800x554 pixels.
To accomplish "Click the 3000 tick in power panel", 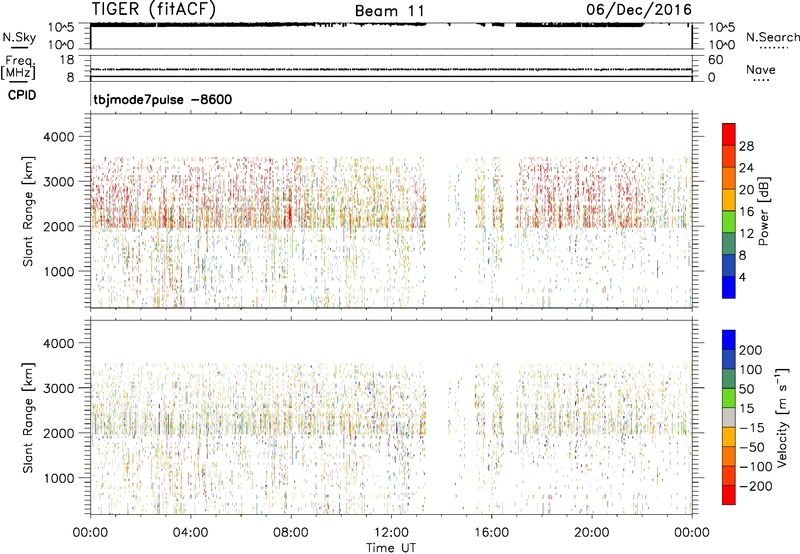I will (59, 182).
